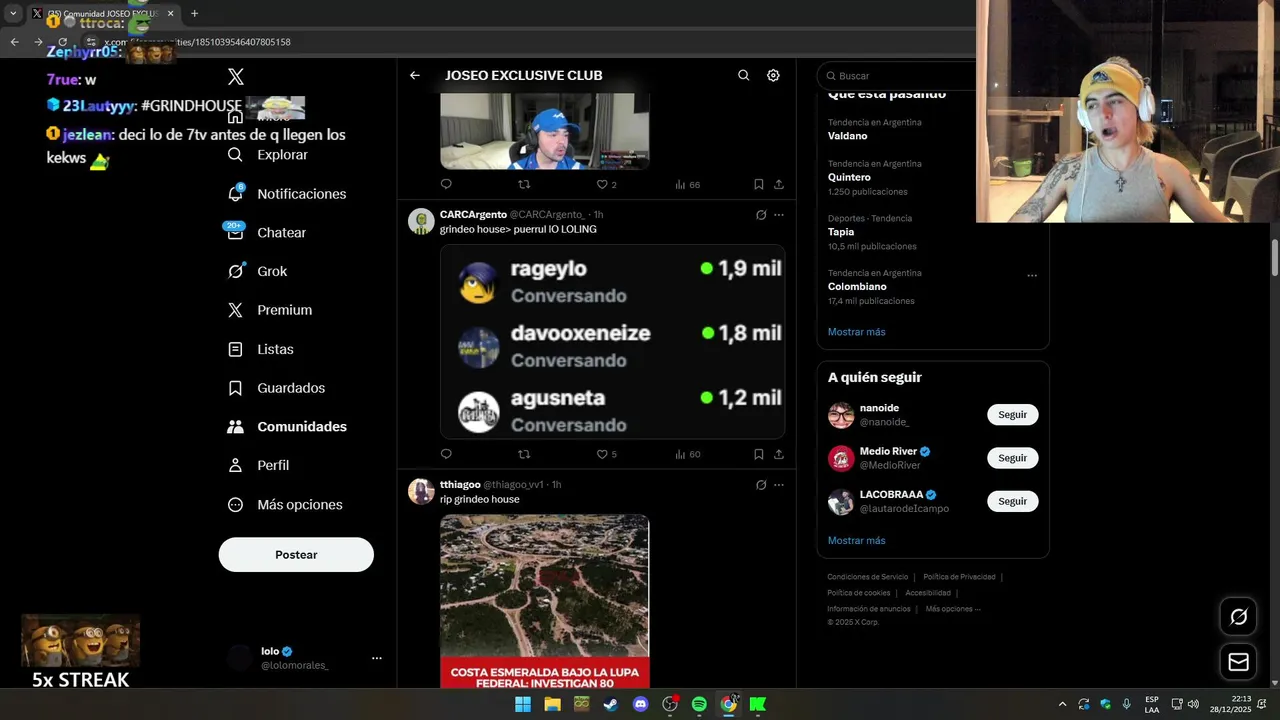This screenshot has height=720, width=1280.
Task: Click the Postear button
Action: coord(296,555)
